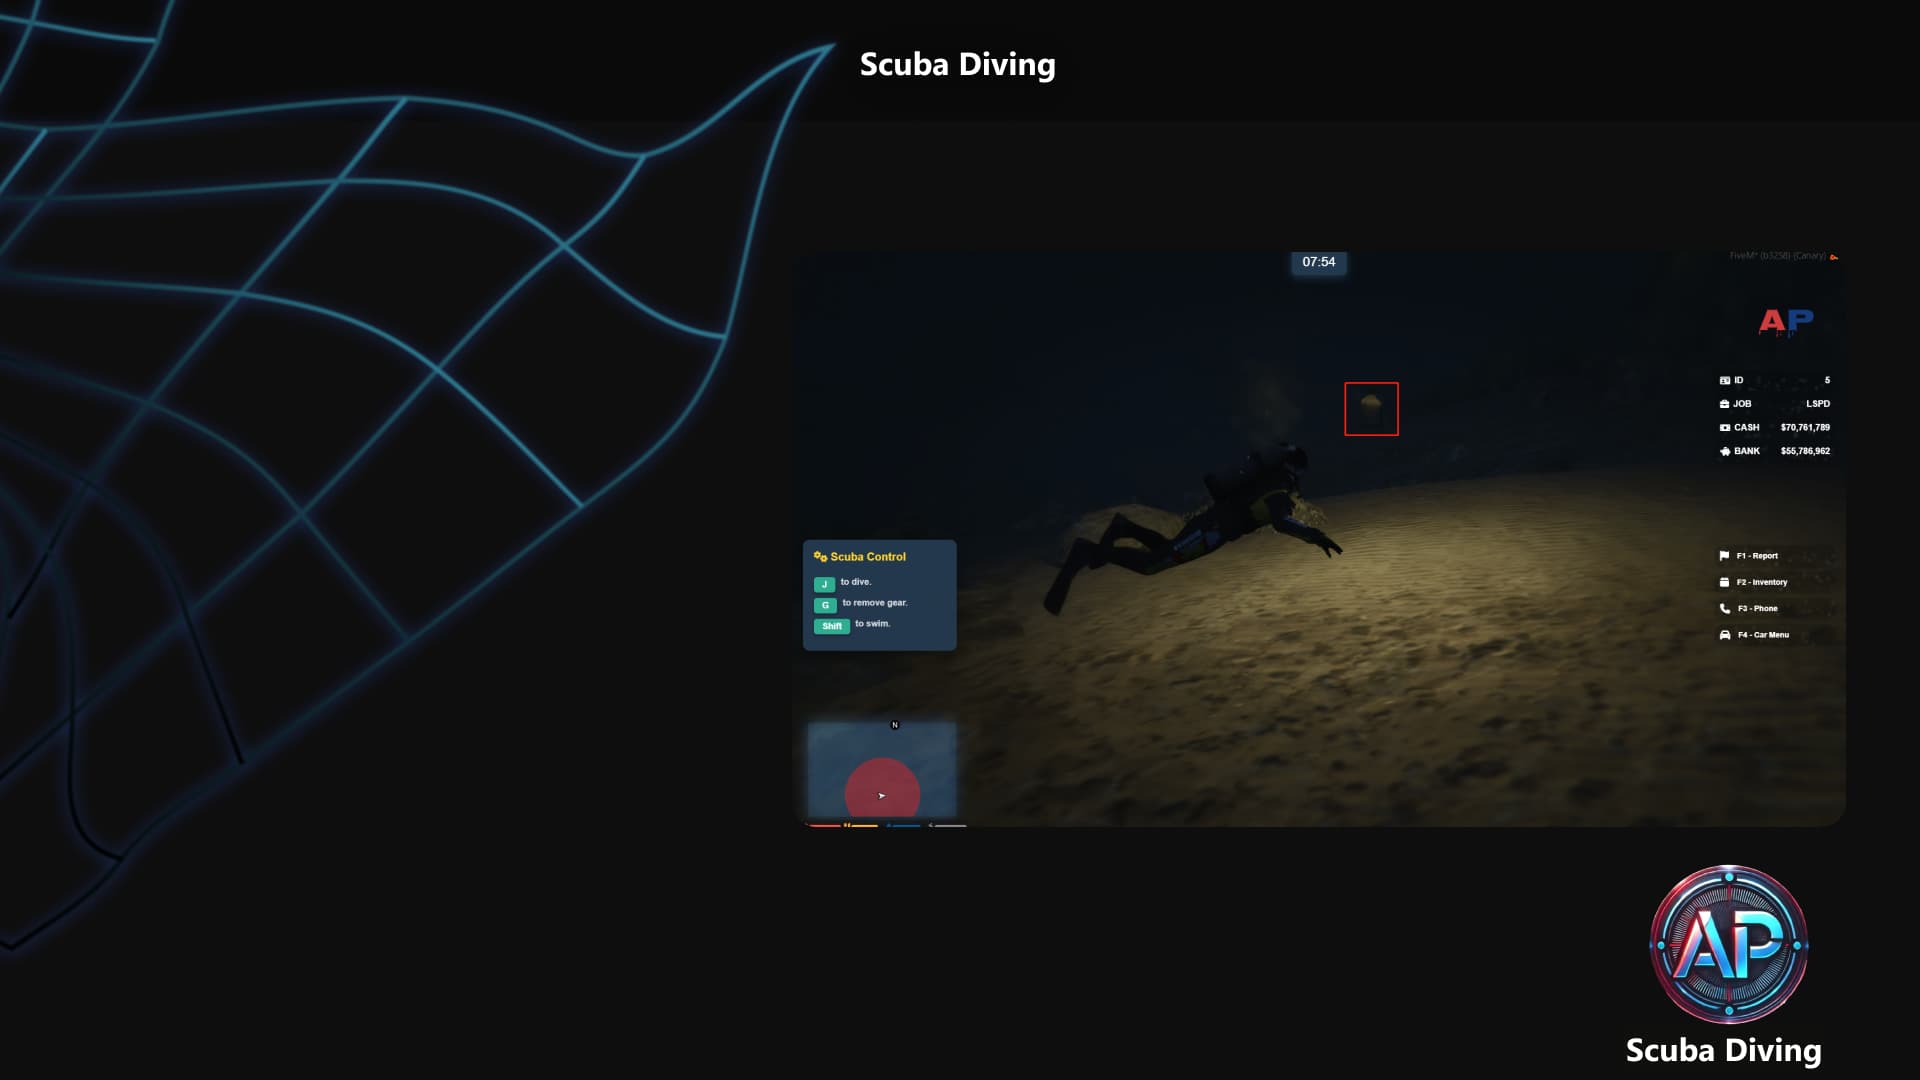This screenshot has height=1080, width=1920.
Task: Click the player arrow on the minimap
Action: coord(882,796)
